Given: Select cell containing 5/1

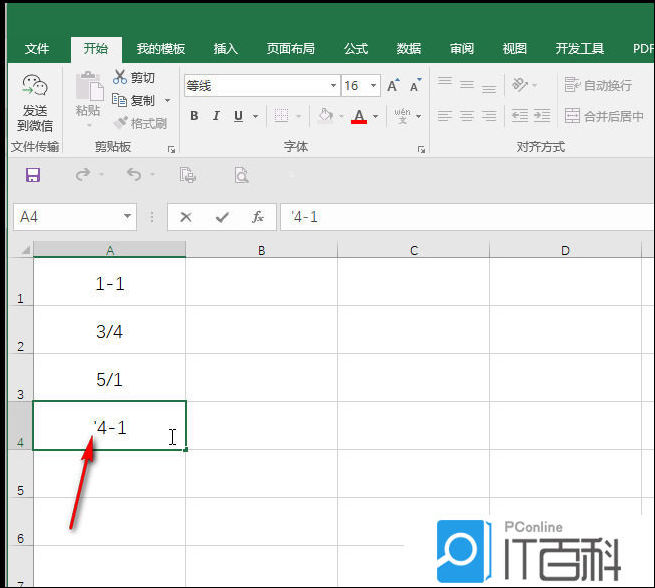Looking at the screenshot, I should click(x=109, y=378).
